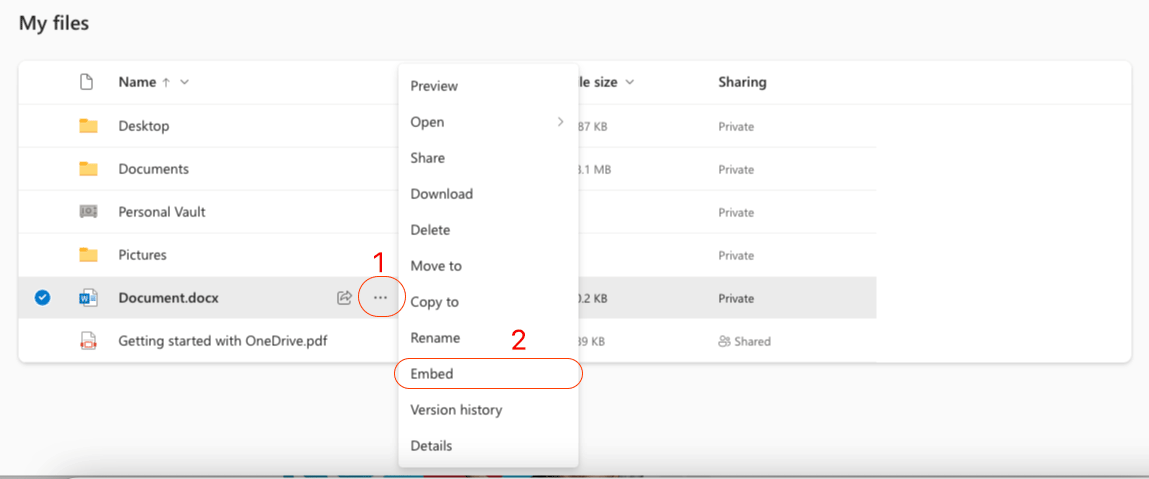Viewport: 1149px width, 479px height.
Task: Open the Desktop folder icon
Action: click(89, 126)
